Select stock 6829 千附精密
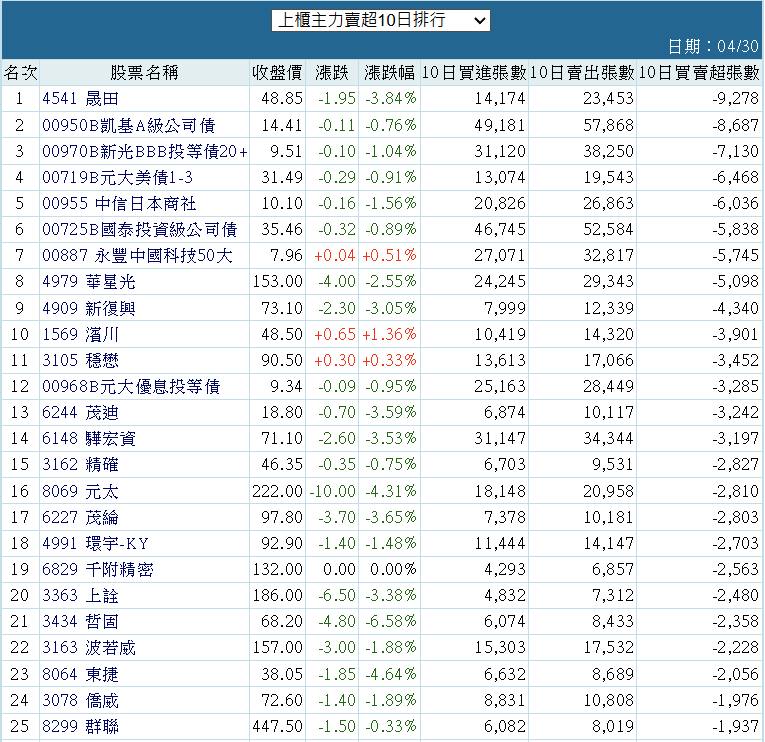Image resolution: width=765 pixels, height=742 pixels. (98, 569)
